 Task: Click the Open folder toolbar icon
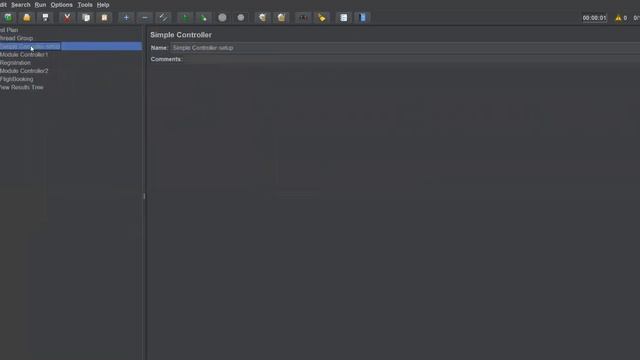point(27,18)
